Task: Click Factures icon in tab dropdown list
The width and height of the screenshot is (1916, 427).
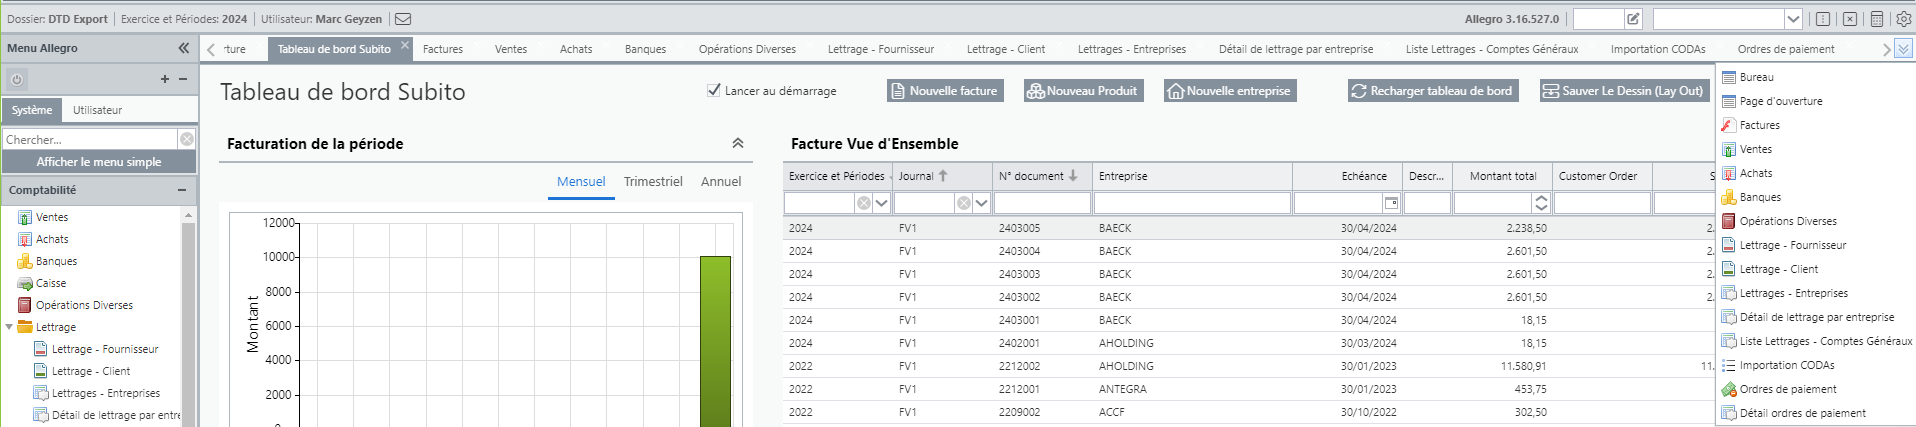Action: tap(1728, 125)
